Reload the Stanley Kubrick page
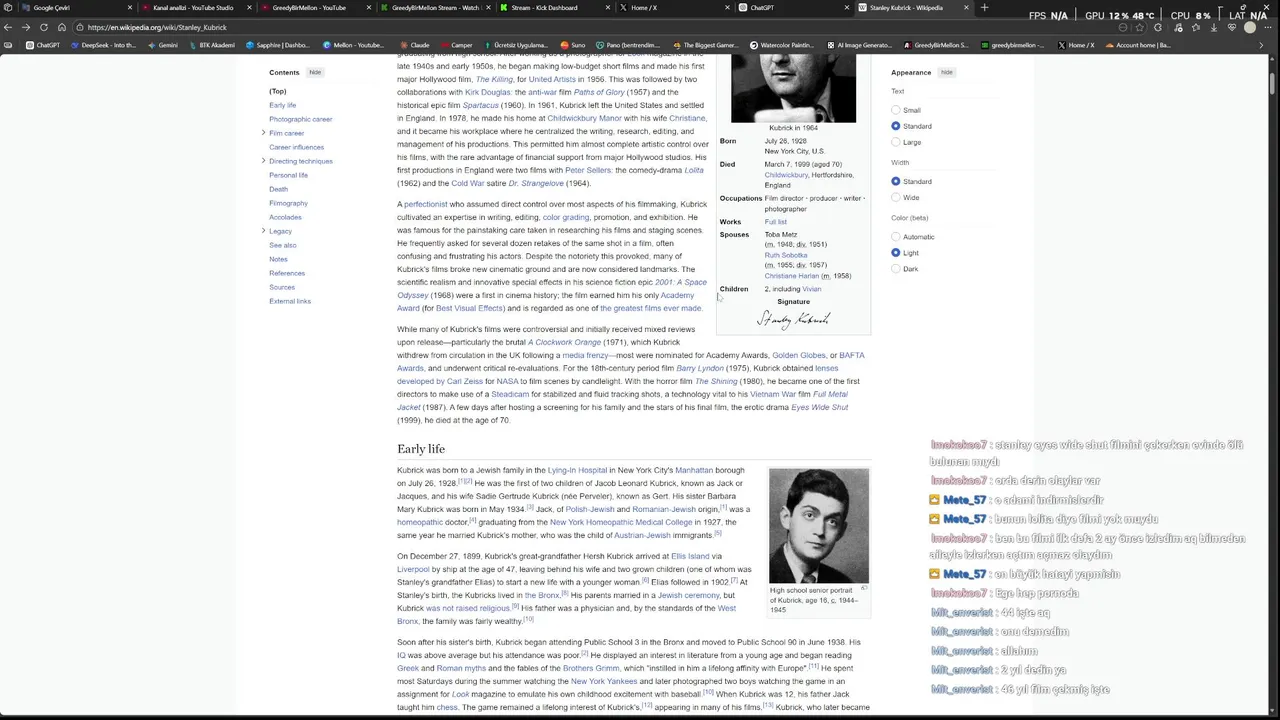This screenshot has width=1280, height=720. point(44,27)
